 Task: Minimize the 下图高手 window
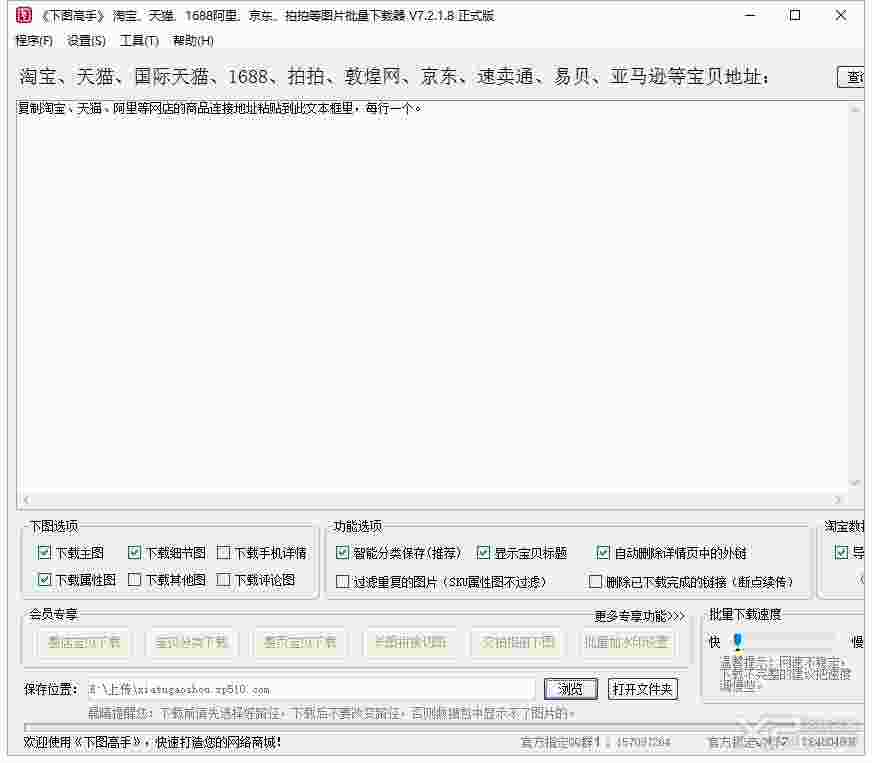point(750,15)
